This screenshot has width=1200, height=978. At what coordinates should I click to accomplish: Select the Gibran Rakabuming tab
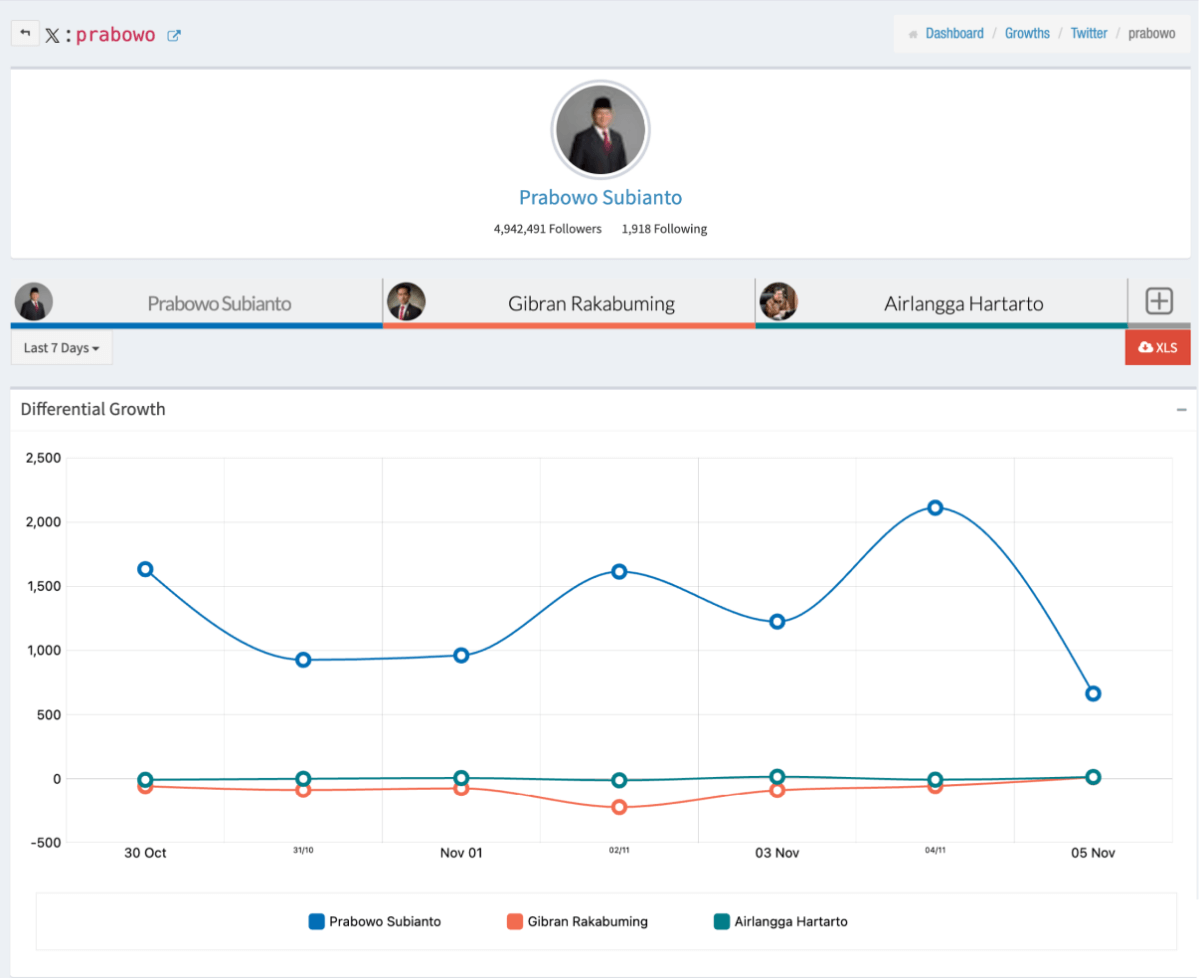[590, 303]
